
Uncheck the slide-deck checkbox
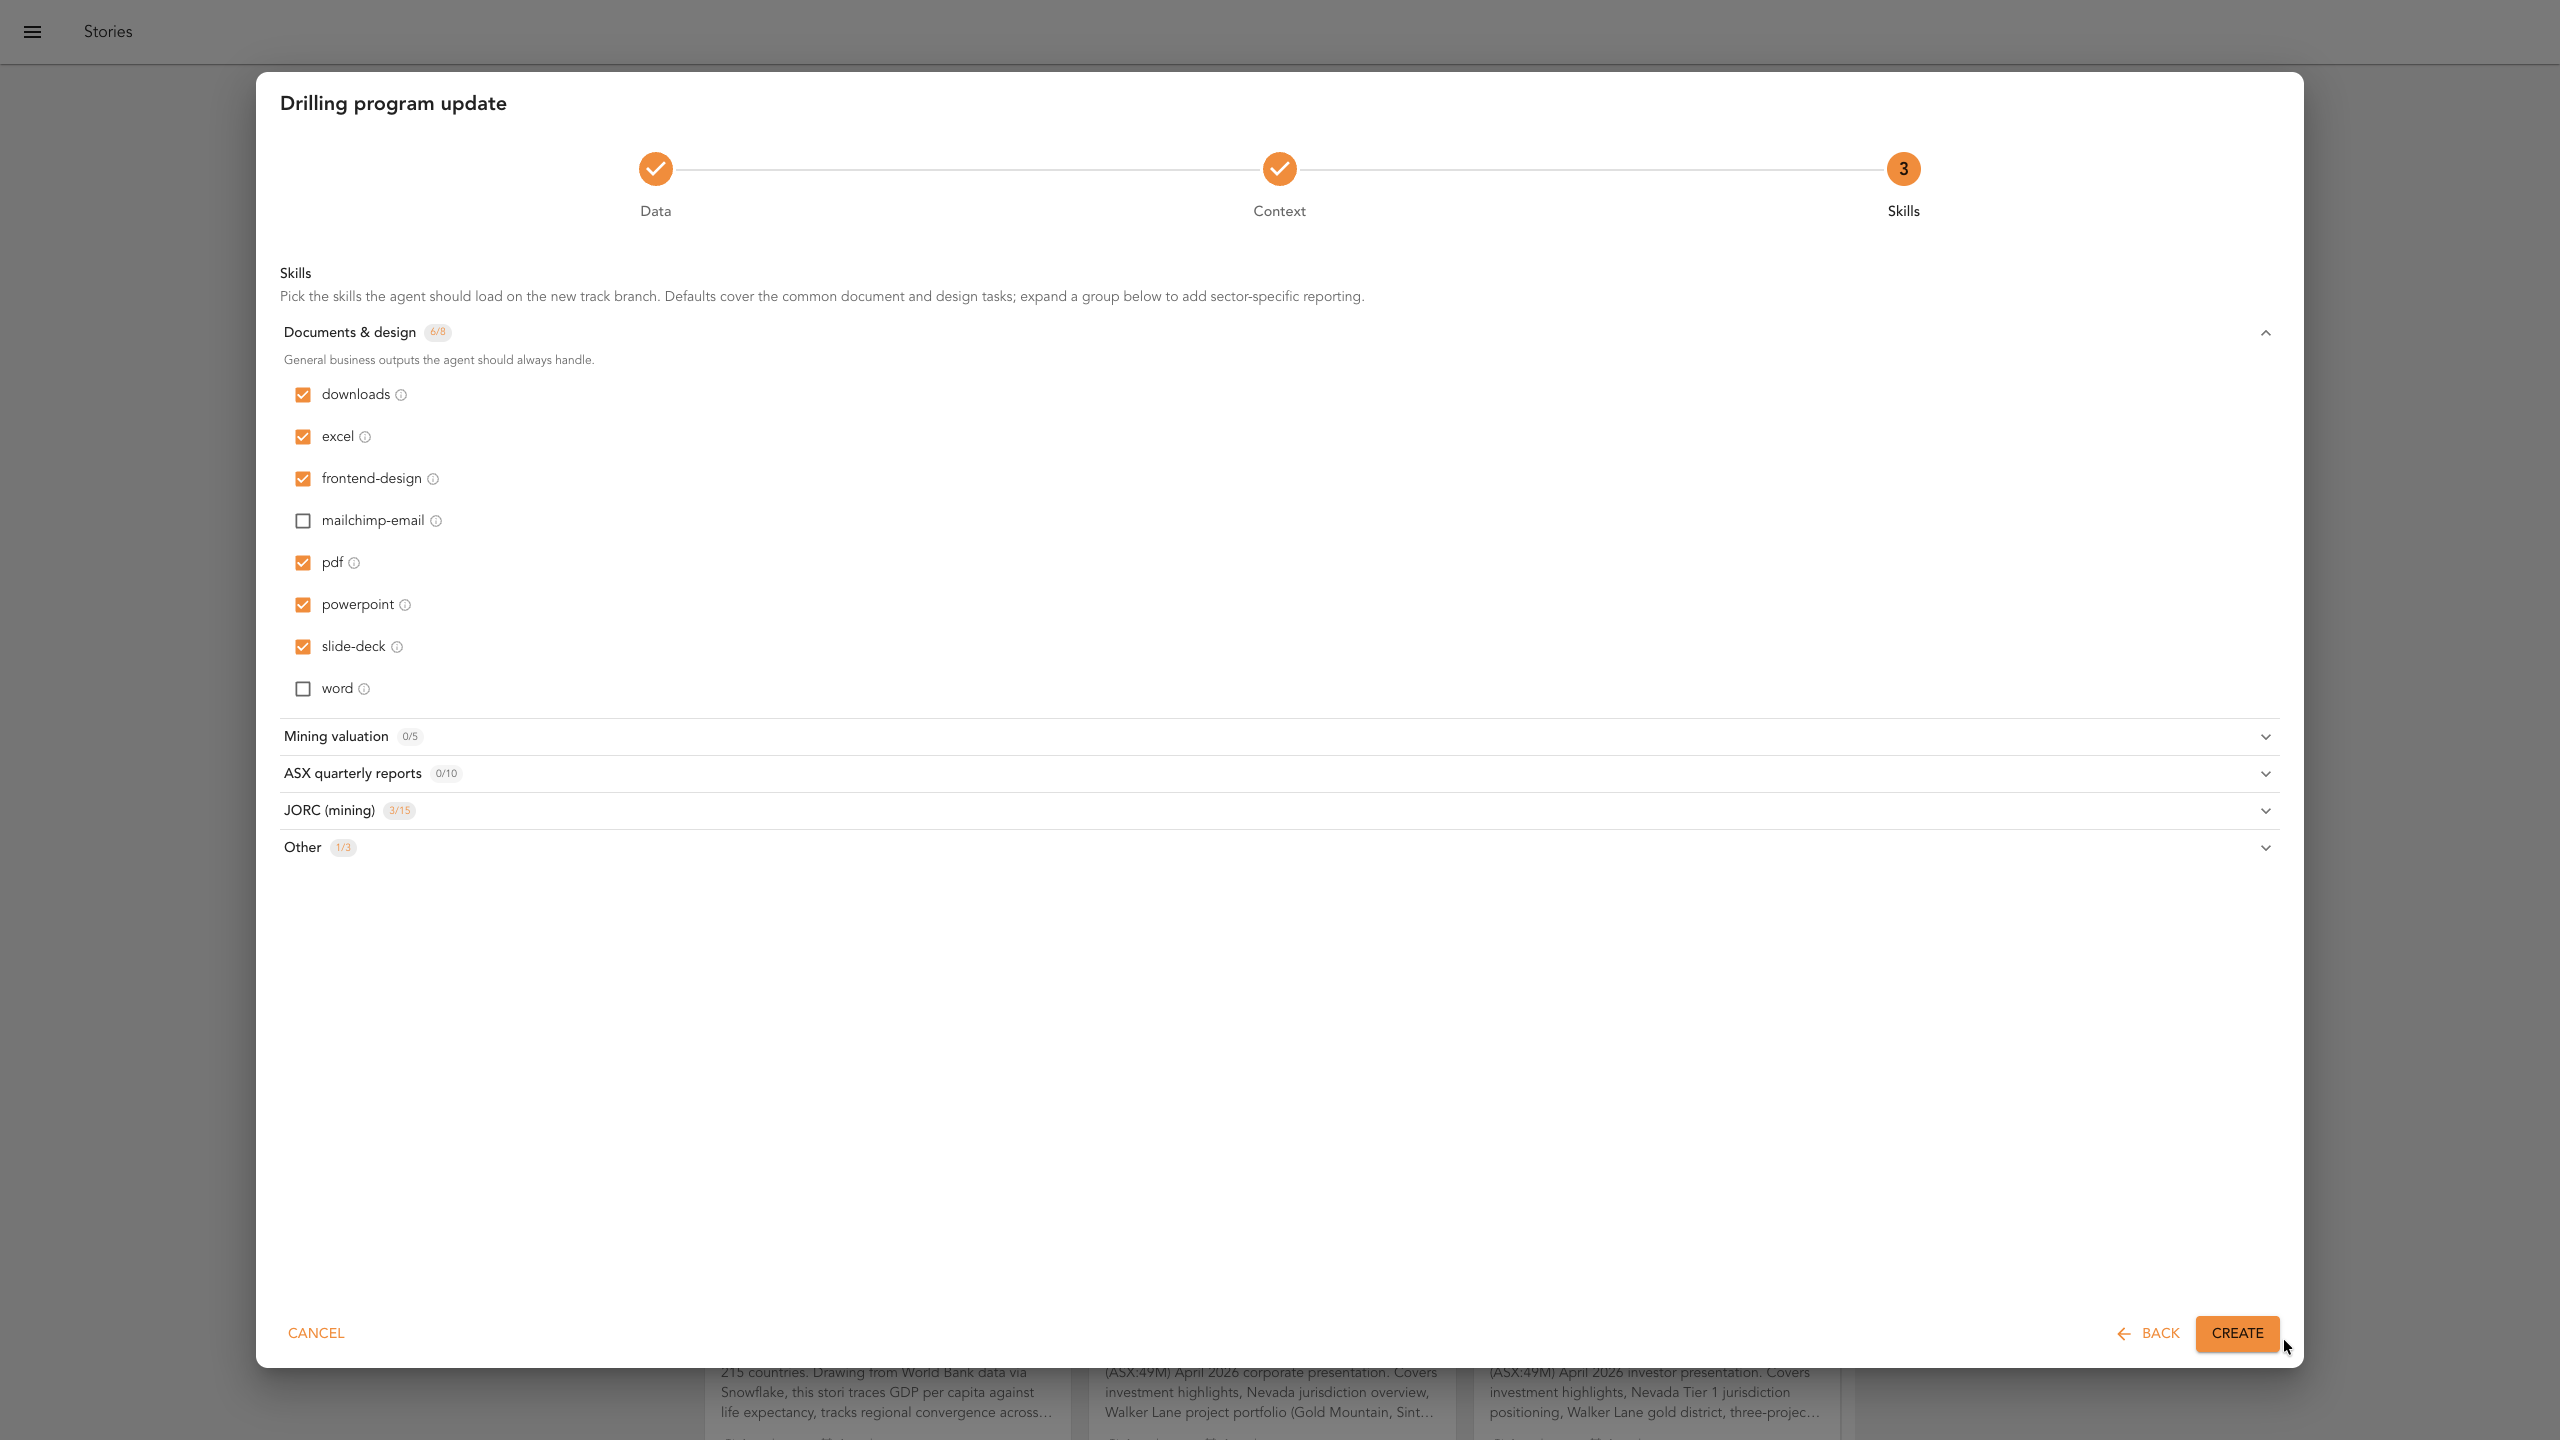[x=303, y=647]
